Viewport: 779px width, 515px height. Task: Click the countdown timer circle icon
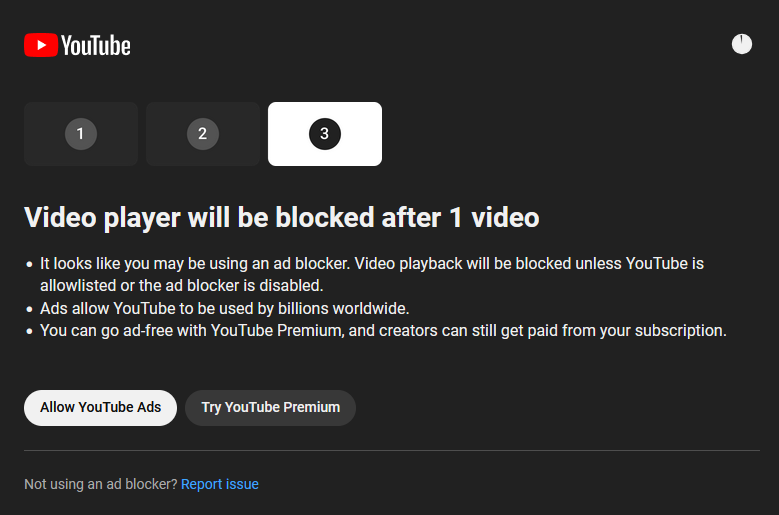coord(742,44)
